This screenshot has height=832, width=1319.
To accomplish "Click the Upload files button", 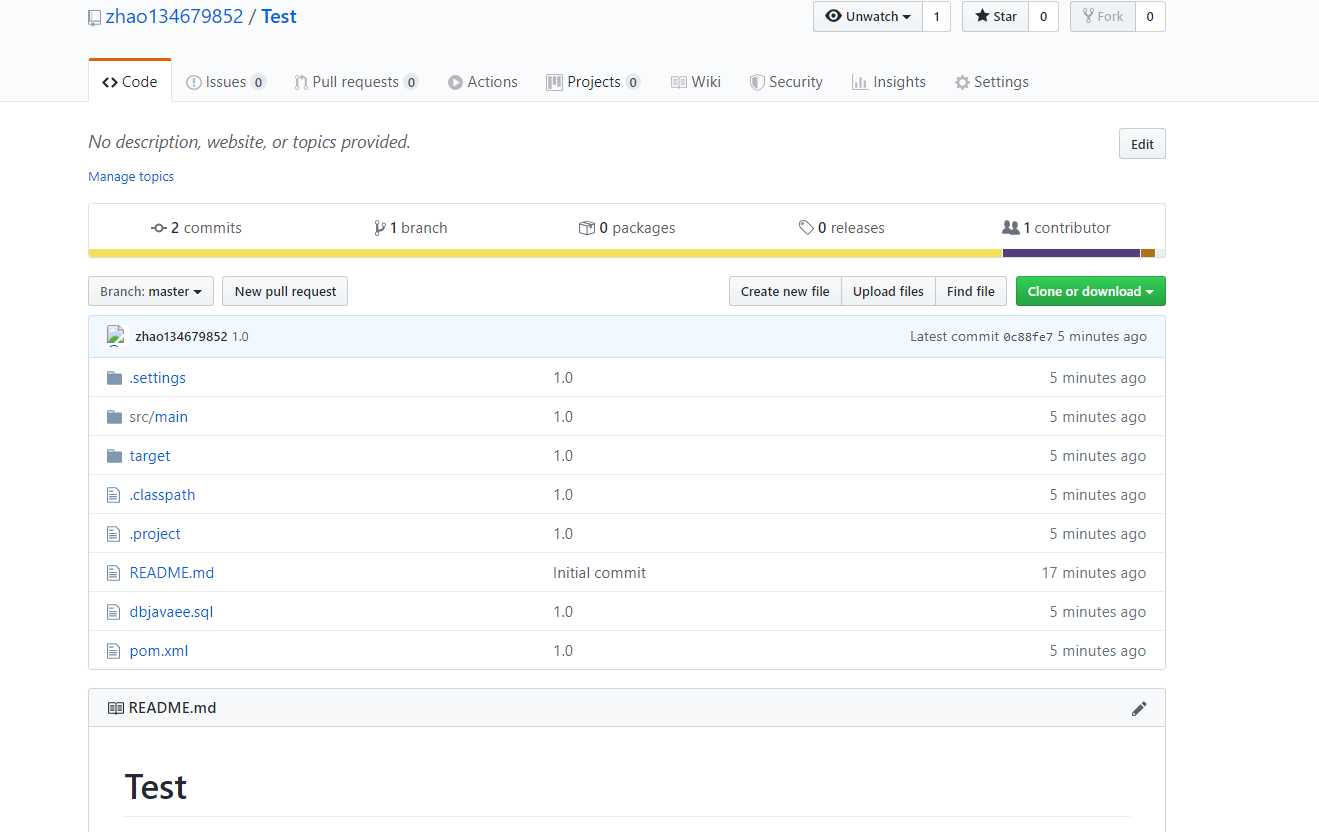I will click(888, 291).
